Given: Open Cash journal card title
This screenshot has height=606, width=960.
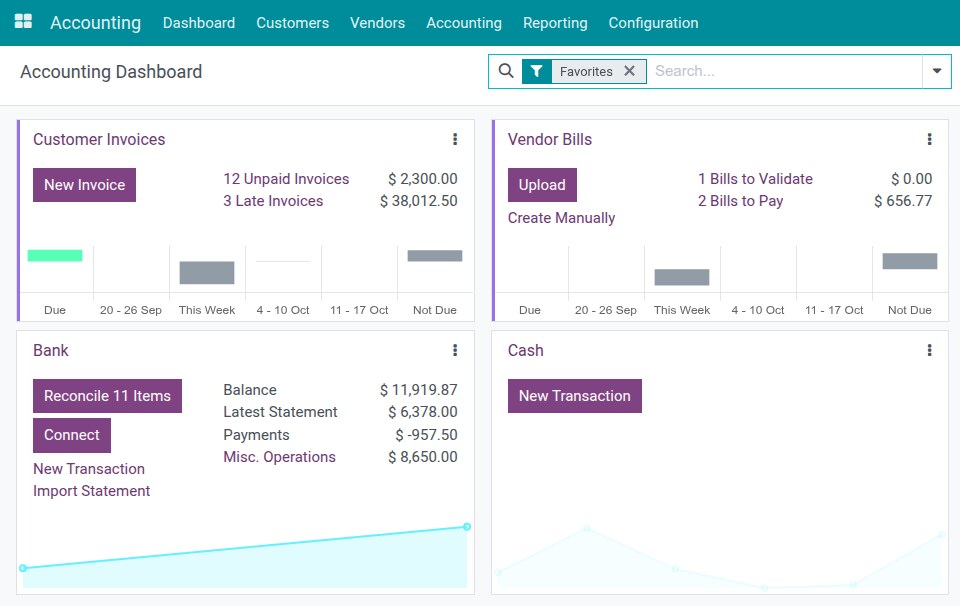Looking at the screenshot, I should [525, 350].
